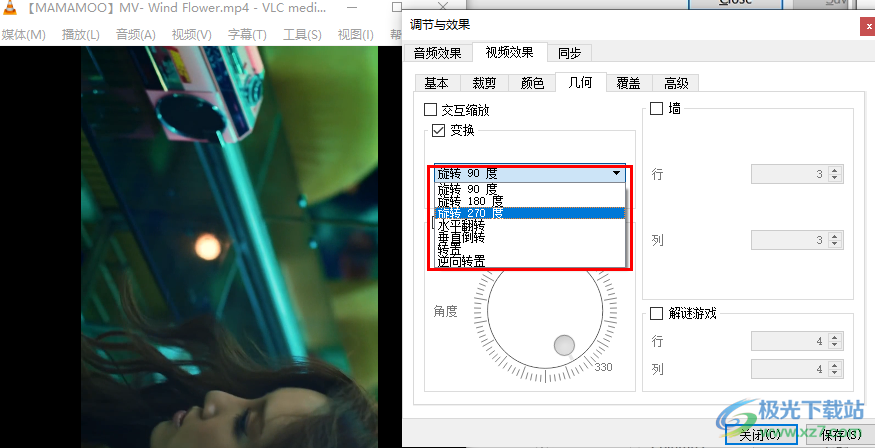Collapse the transform dropdown showing 旋转 90 度
This screenshot has width=875, height=448.
[x=530, y=174]
